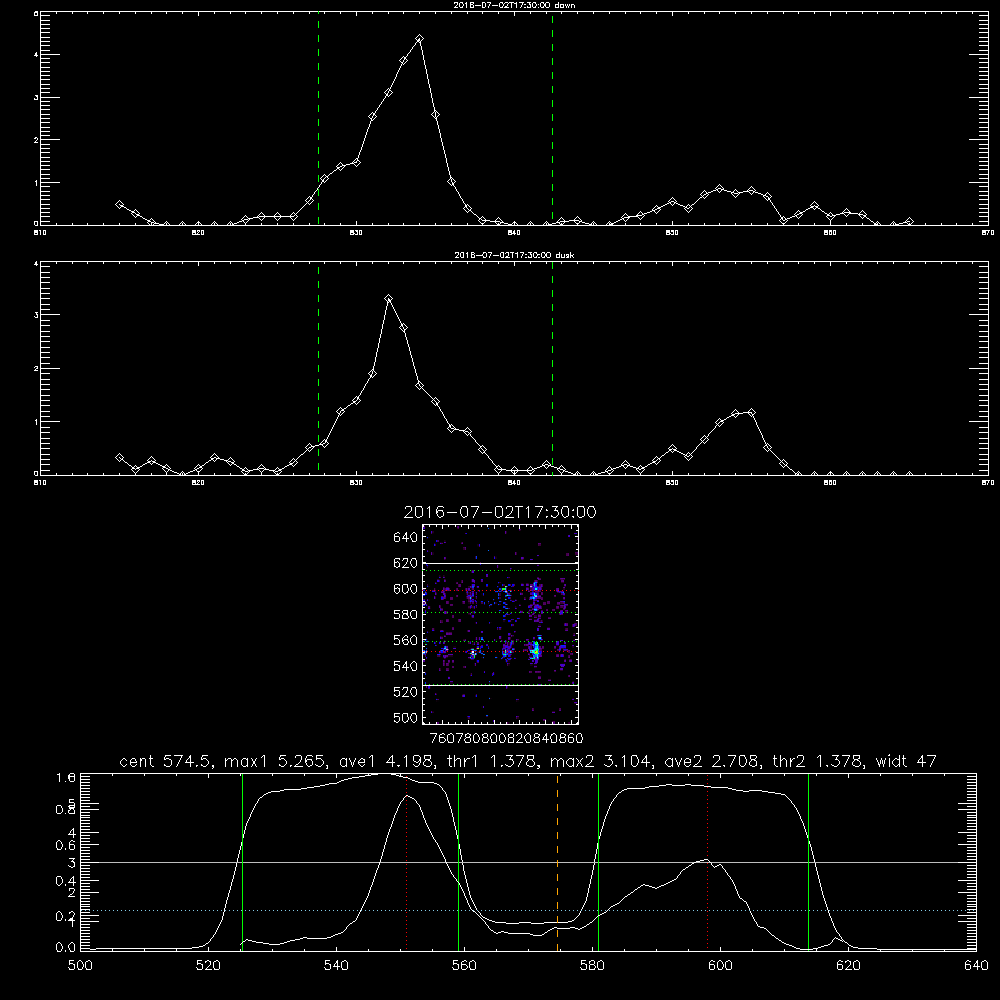Click the spectral image thumbnail
Image resolution: width=1000 pixels, height=1000 pixels.
click(x=500, y=624)
